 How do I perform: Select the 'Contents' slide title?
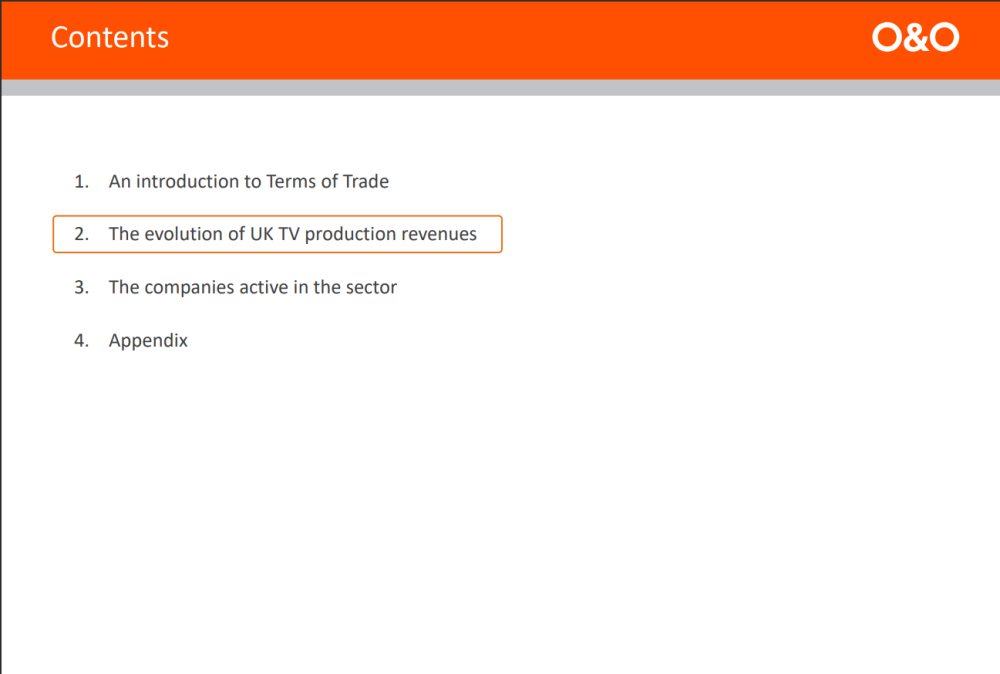pos(110,37)
